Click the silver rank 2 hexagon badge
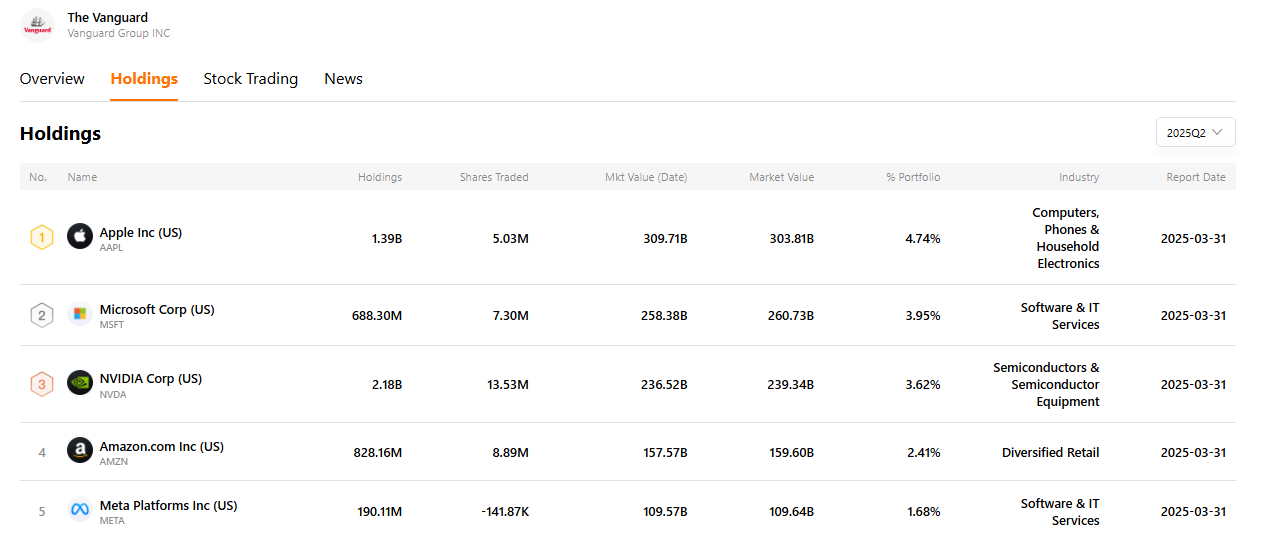 pyautogui.click(x=41, y=316)
